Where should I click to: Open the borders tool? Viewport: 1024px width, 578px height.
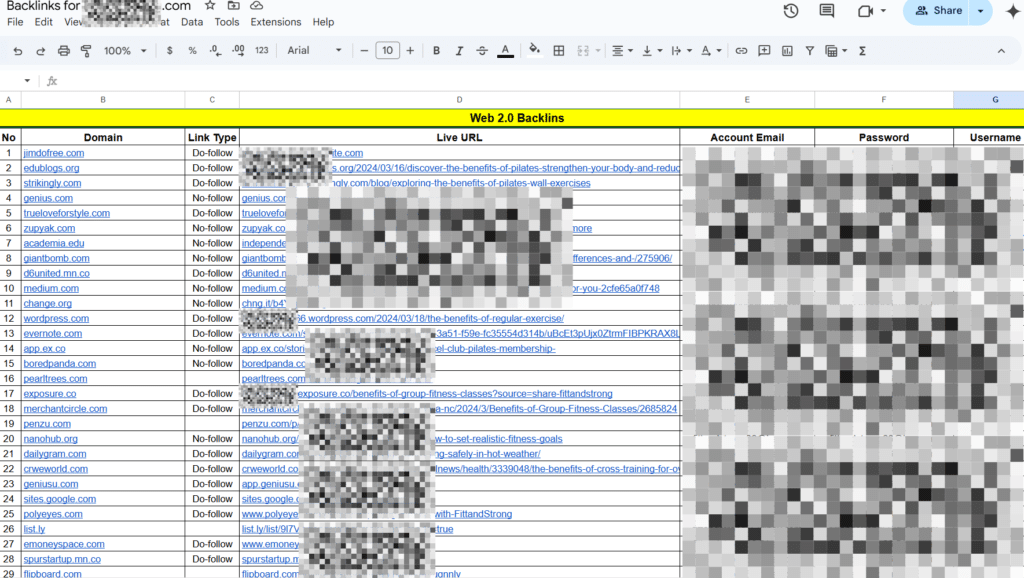point(559,51)
